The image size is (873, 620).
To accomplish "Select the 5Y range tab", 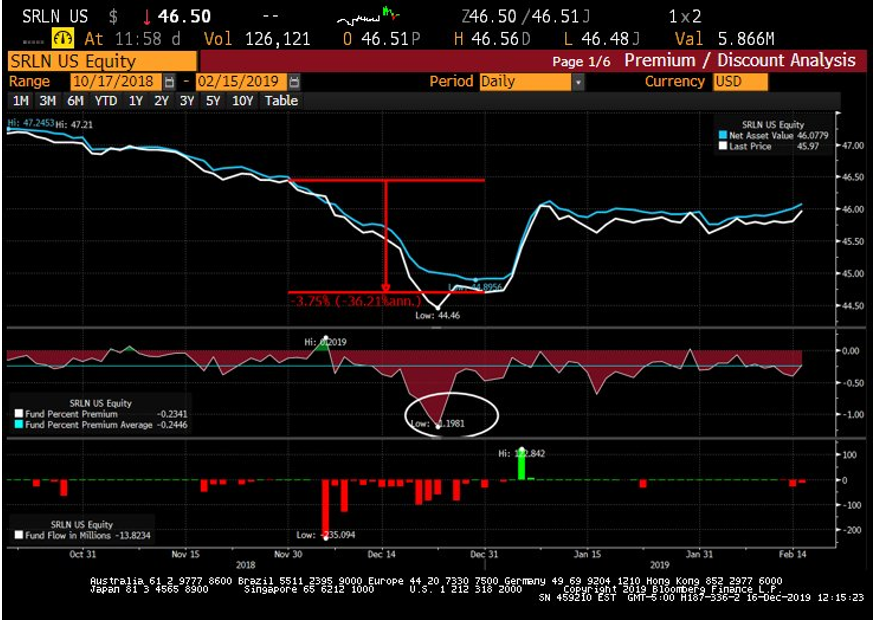I will click(x=213, y=101).
